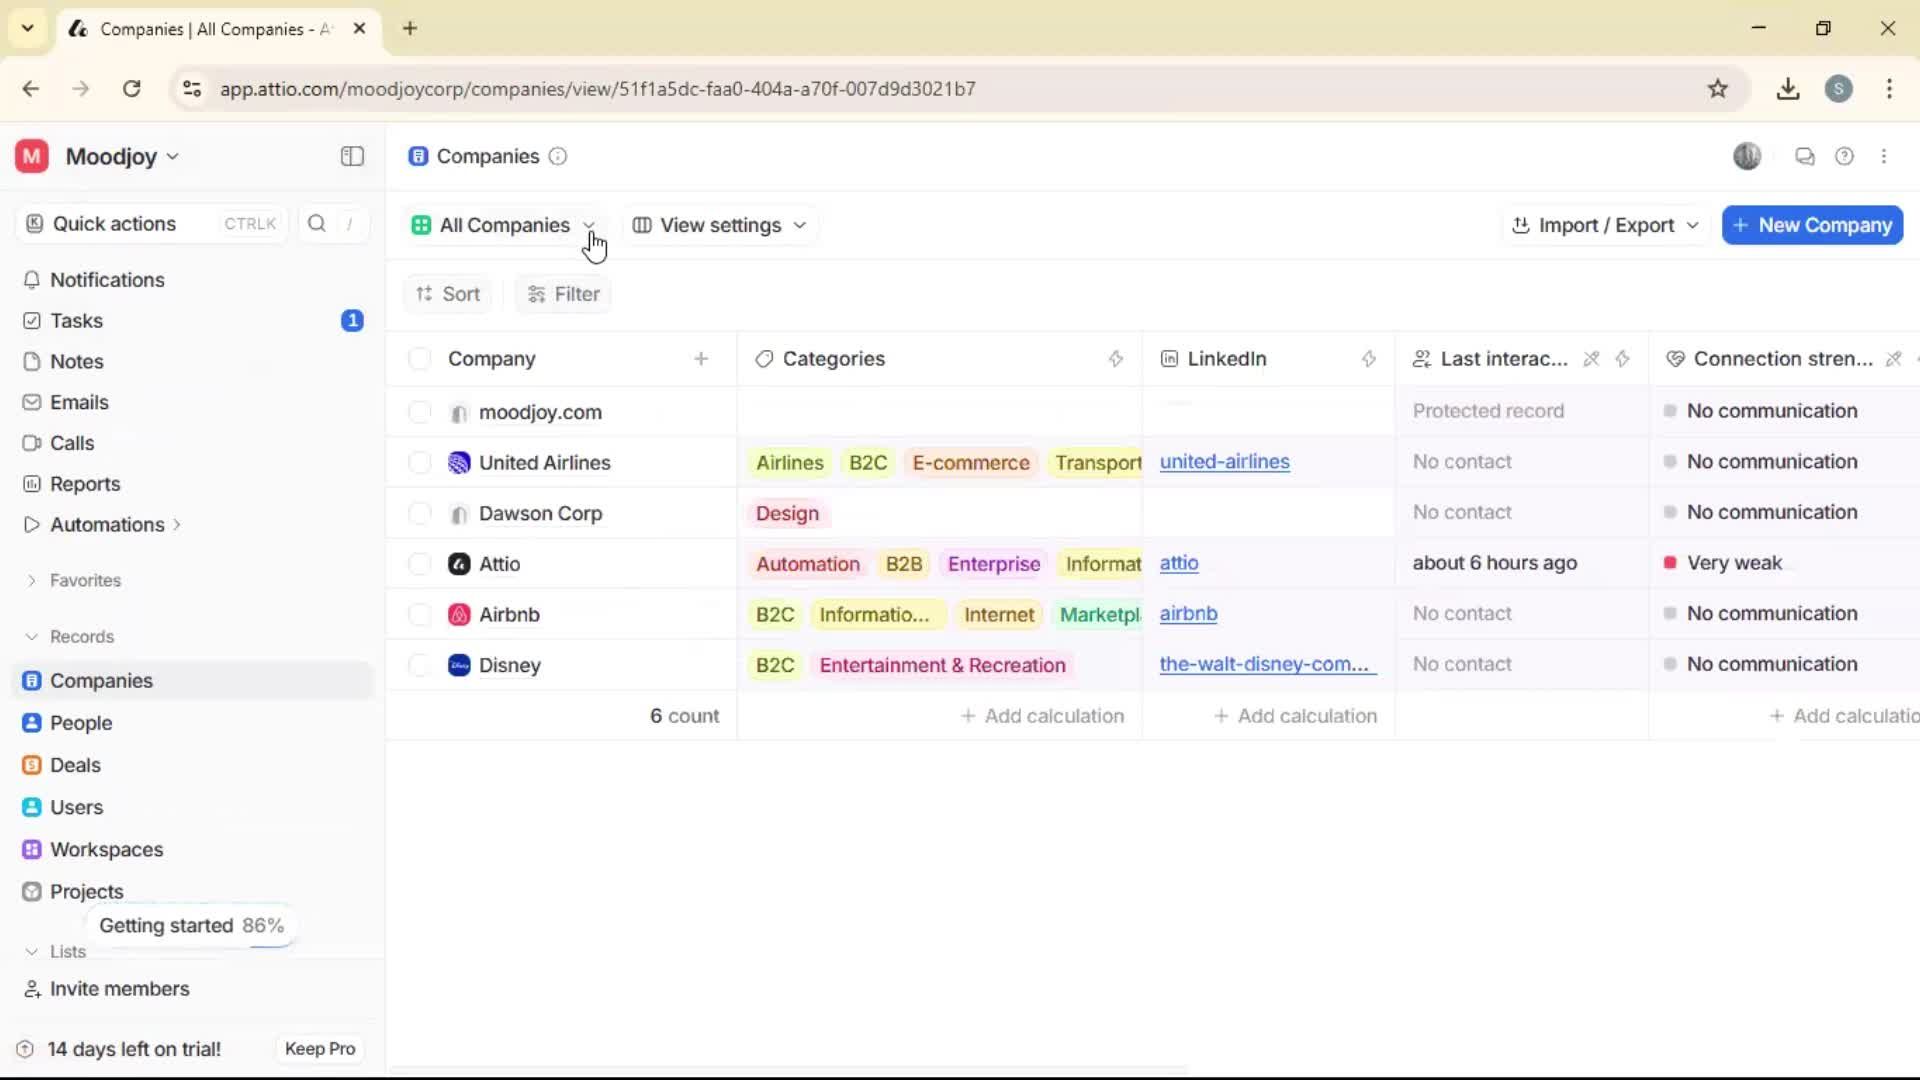The image size is (1920, 1080).
Task: Open the chat feedback icon in top bar
Action: [x=1804, y=157]
